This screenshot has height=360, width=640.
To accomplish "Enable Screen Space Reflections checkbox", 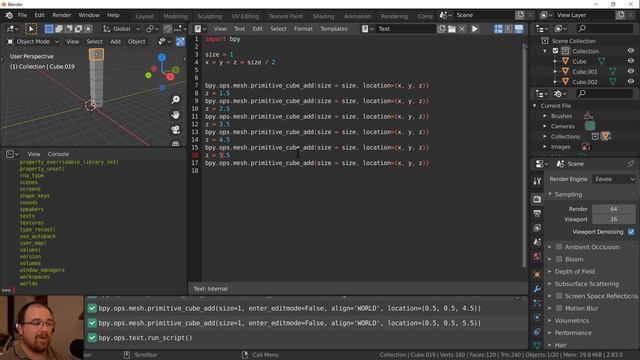I will (559, 296).
